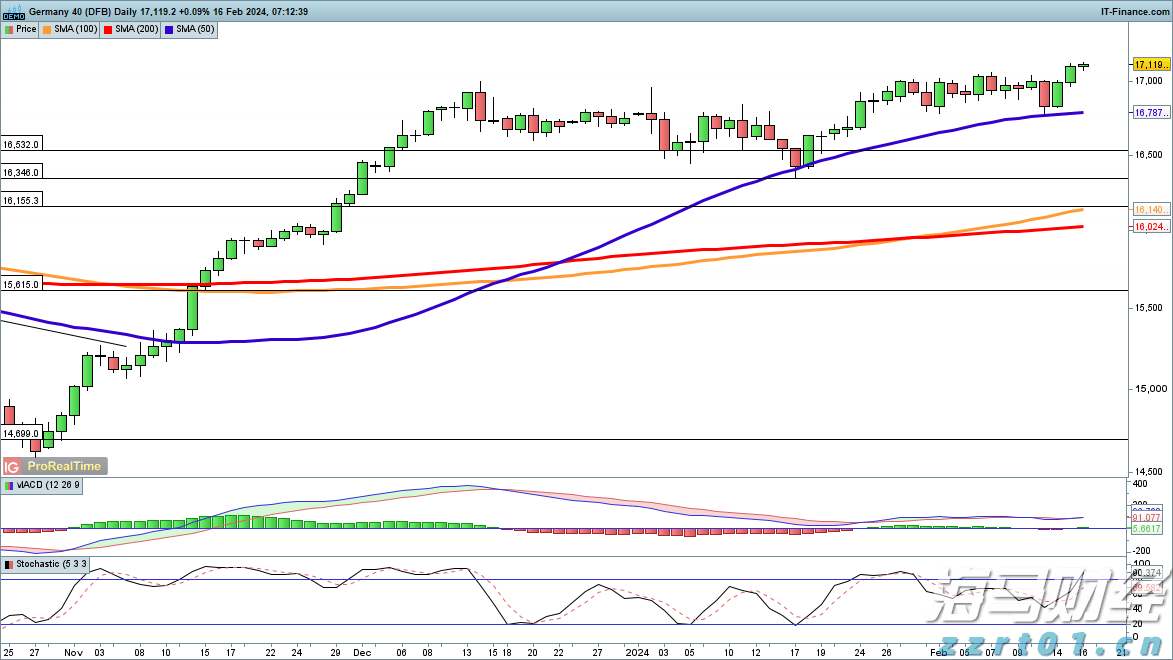Image resolution: width=1173 pixels, height=660 pixels.
Task: Click the IG logo on the chart
Action: [x=13, y=466]
